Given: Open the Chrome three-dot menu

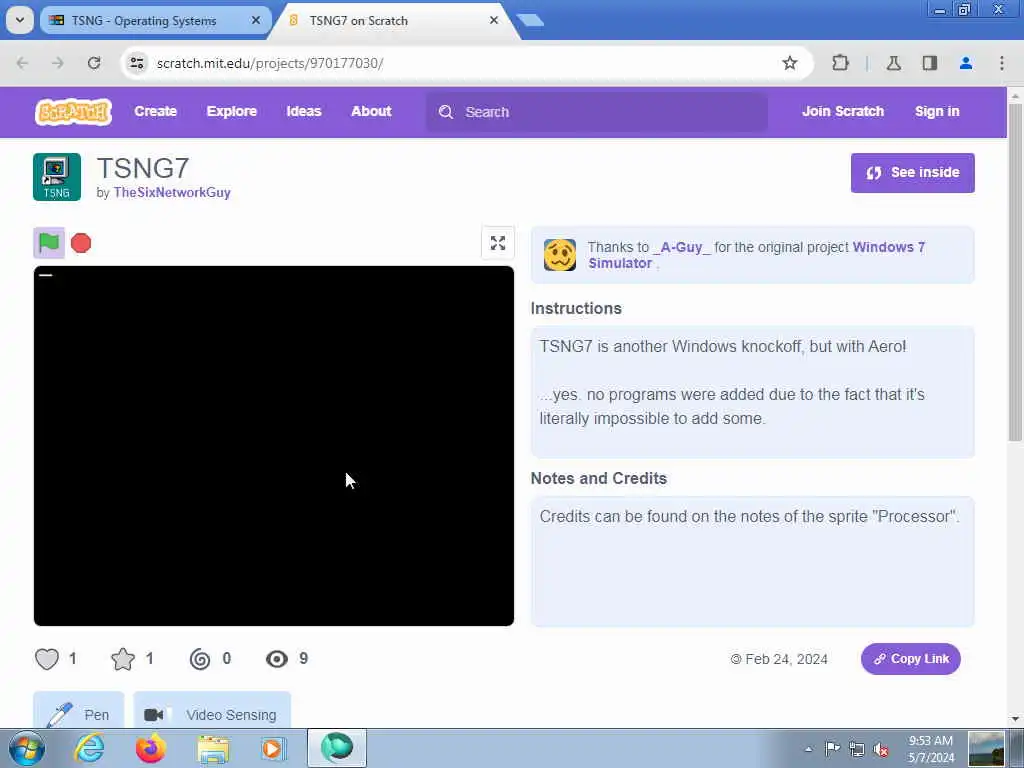Looking at the screenshot, I should [x=1002, y=63].
